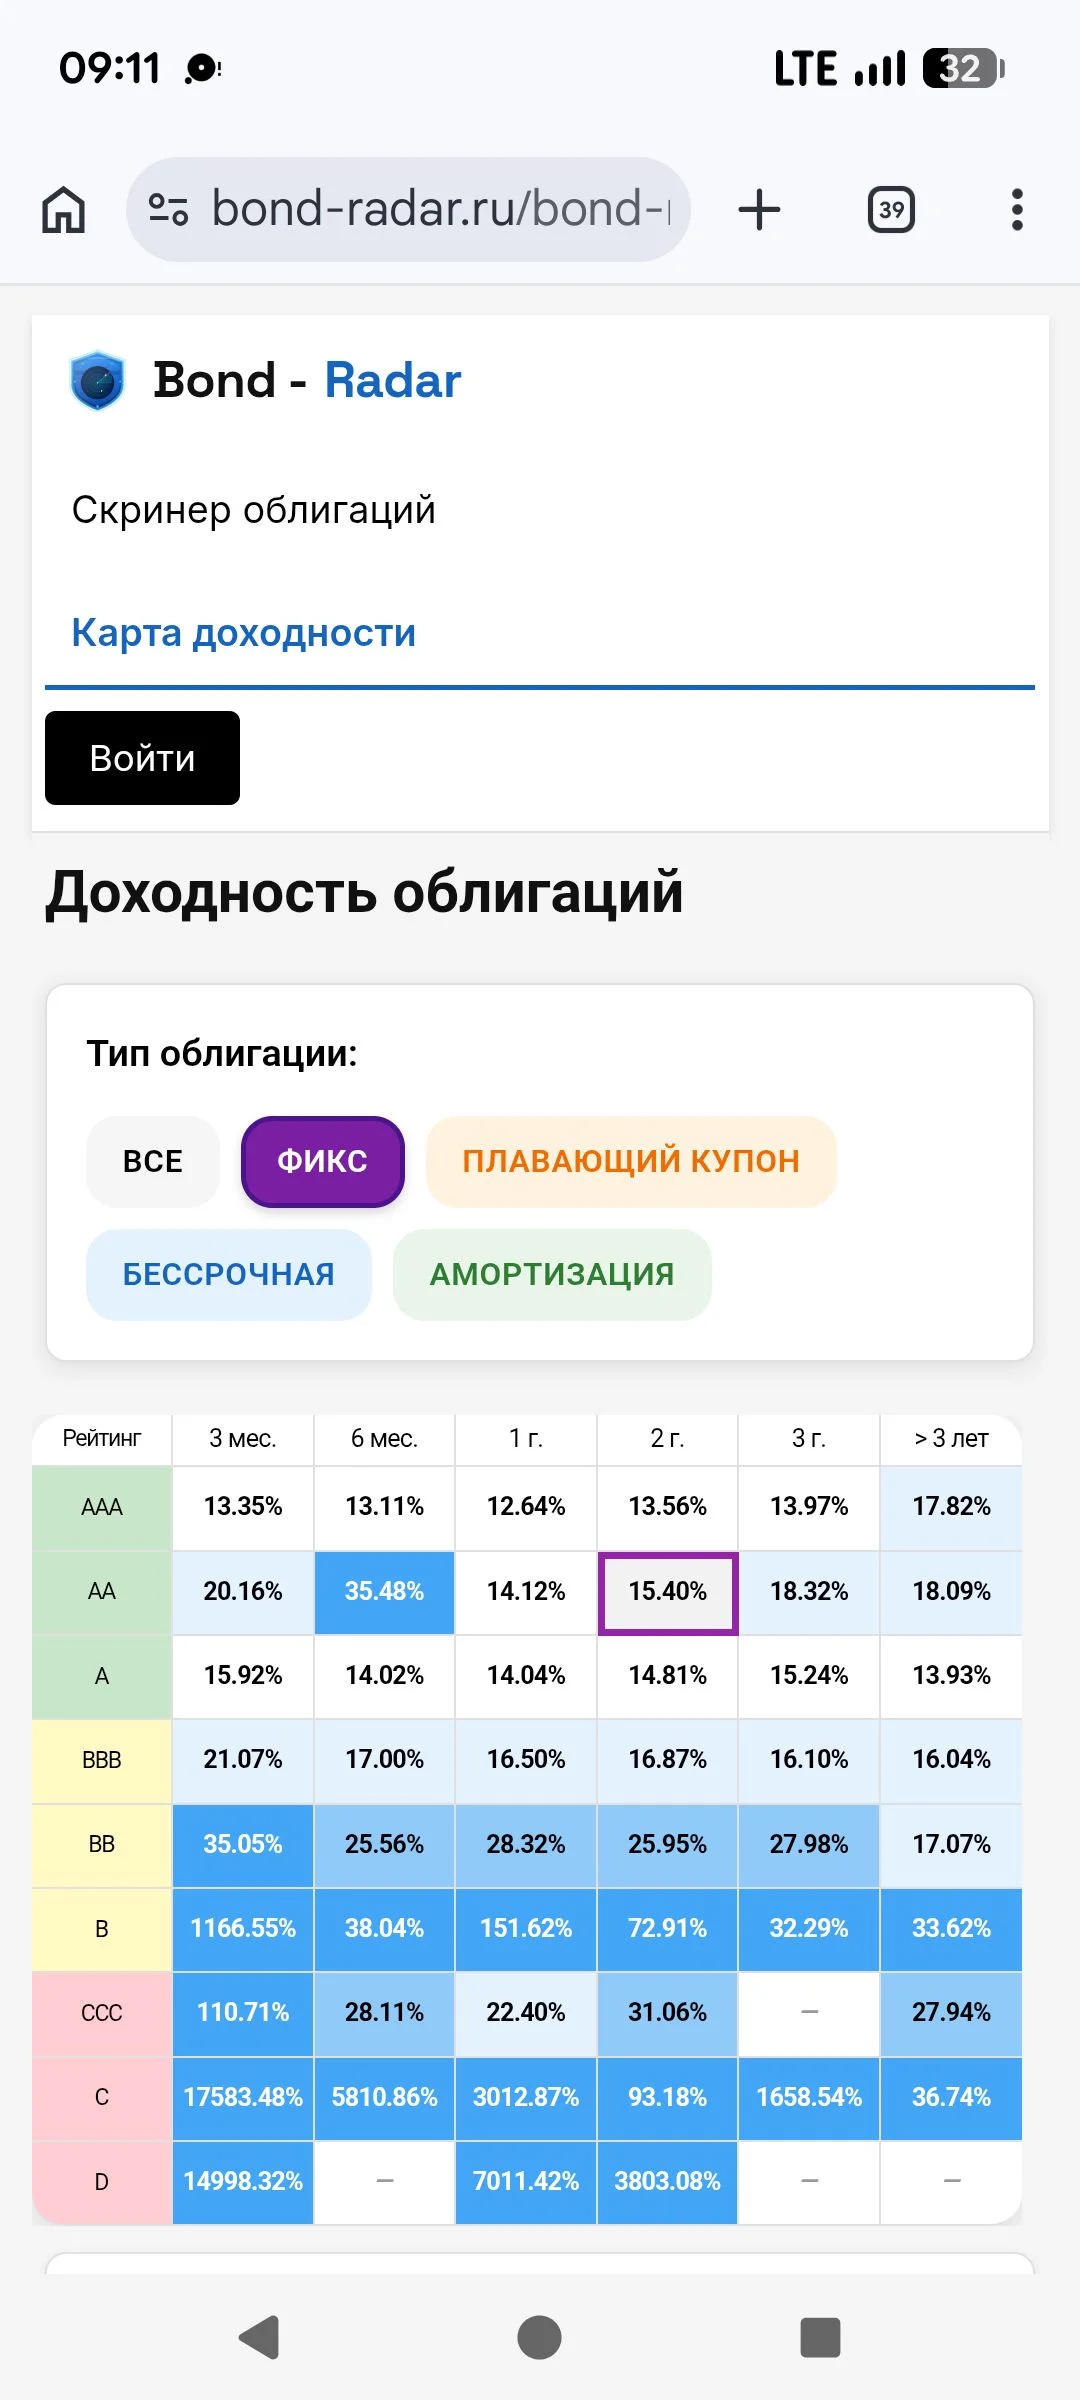Tap Android back navigation button
This screenshot has height=2400, width=1080.
coord(260,2337)
